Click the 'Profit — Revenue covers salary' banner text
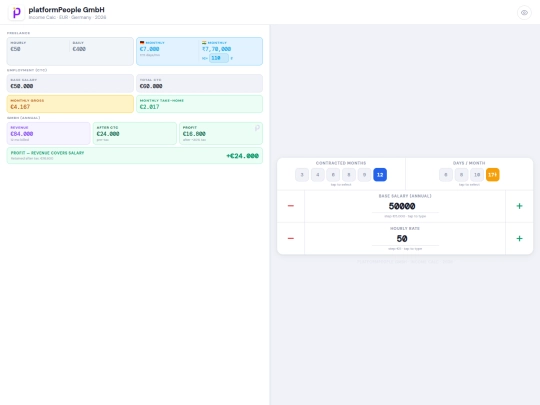Screen dimensions: 540x405 [x=48, y=153]
